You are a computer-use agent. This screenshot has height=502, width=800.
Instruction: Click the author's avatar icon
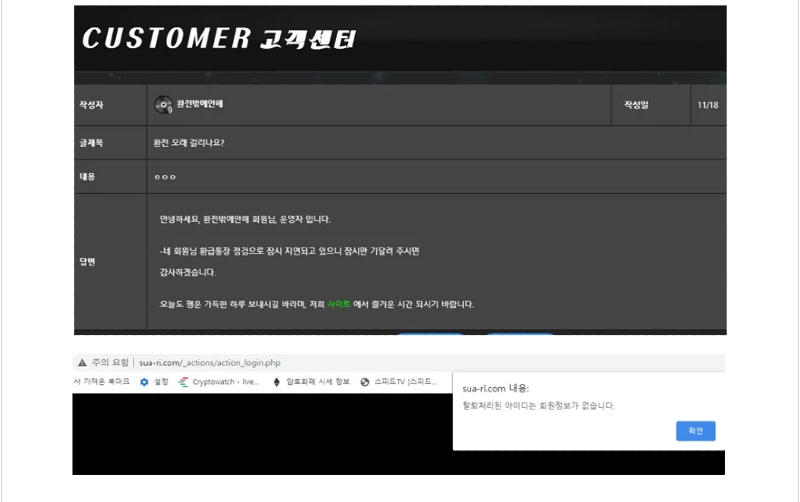coord(164,104)
